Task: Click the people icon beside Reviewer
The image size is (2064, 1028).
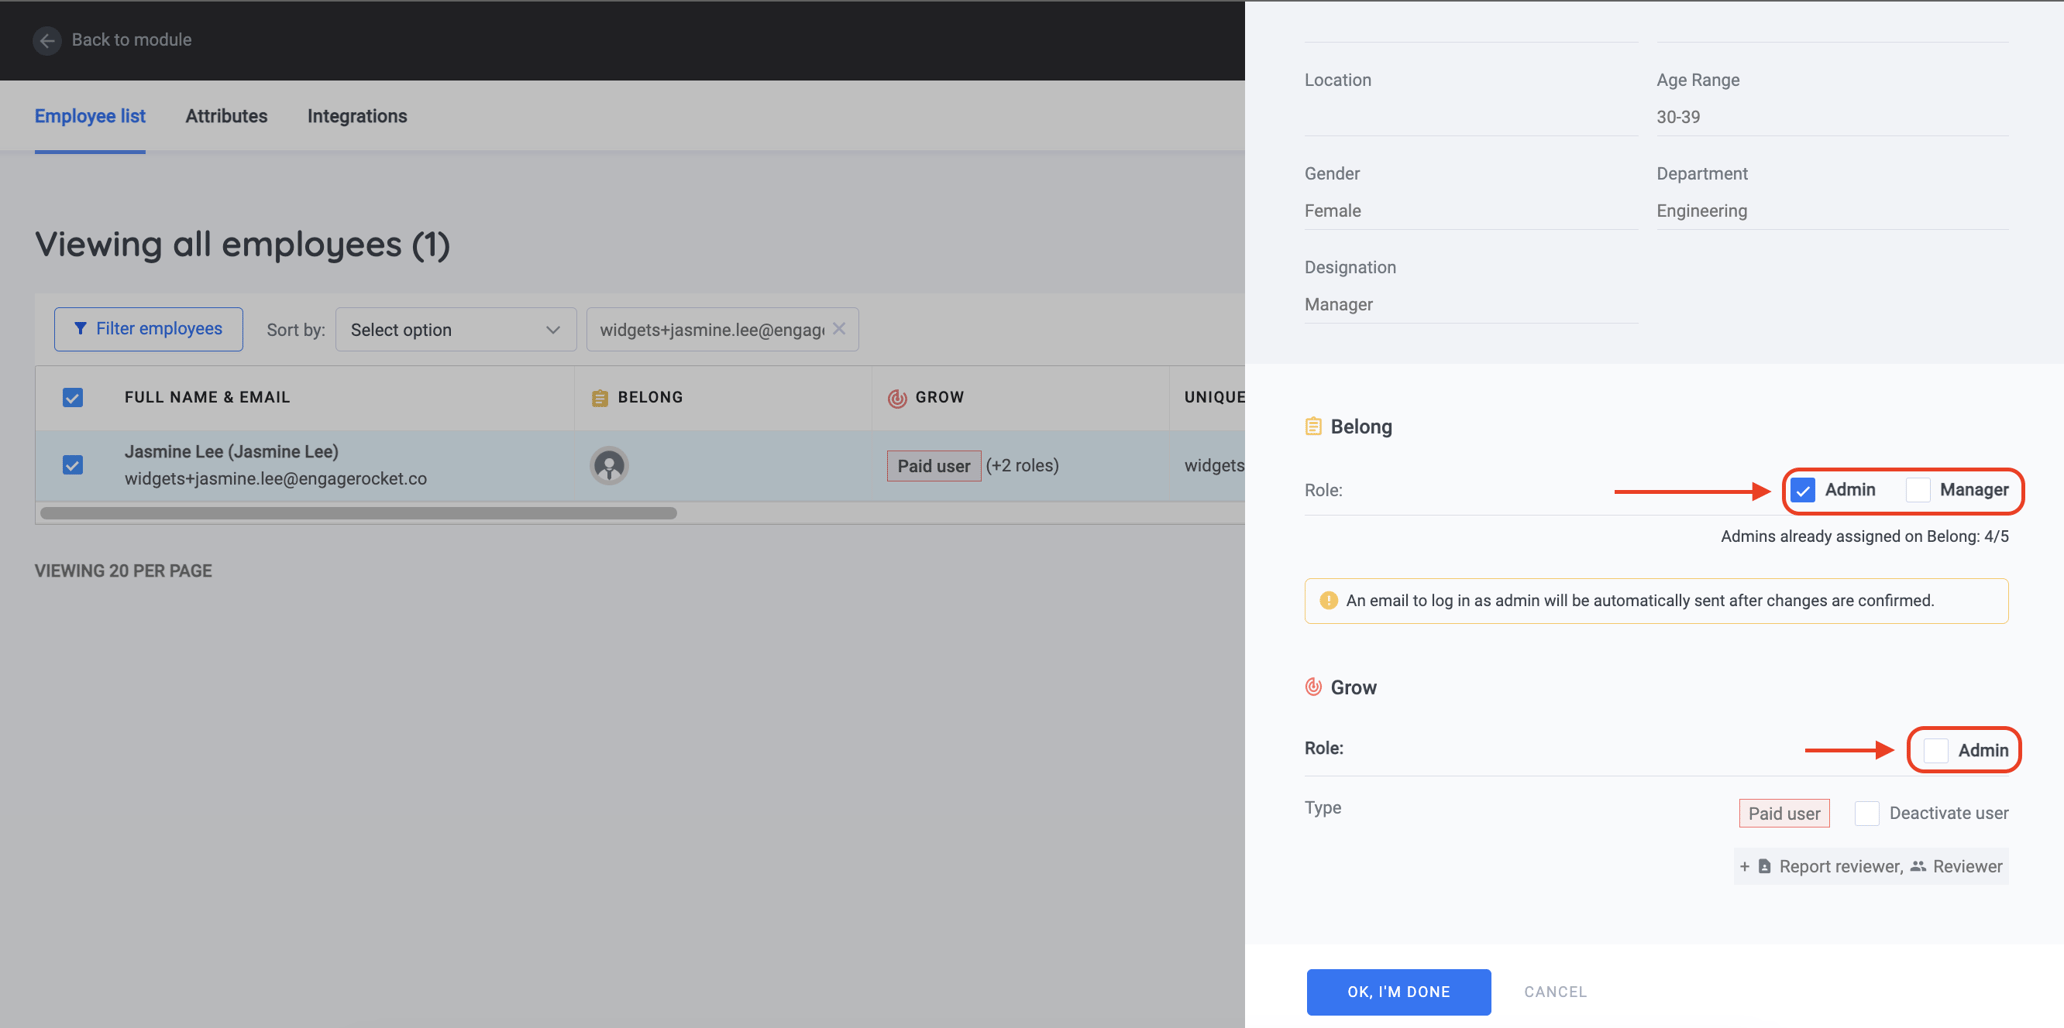Action: coord(1918,866)
